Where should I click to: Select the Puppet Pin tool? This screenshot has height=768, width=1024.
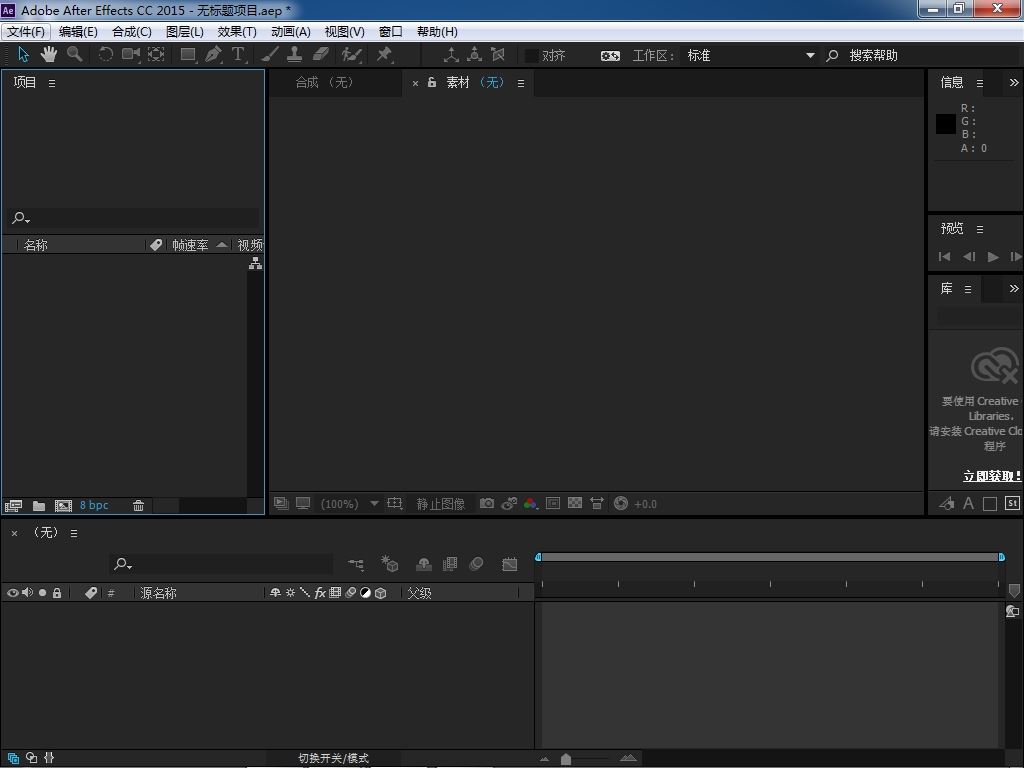tap(384, 55)
